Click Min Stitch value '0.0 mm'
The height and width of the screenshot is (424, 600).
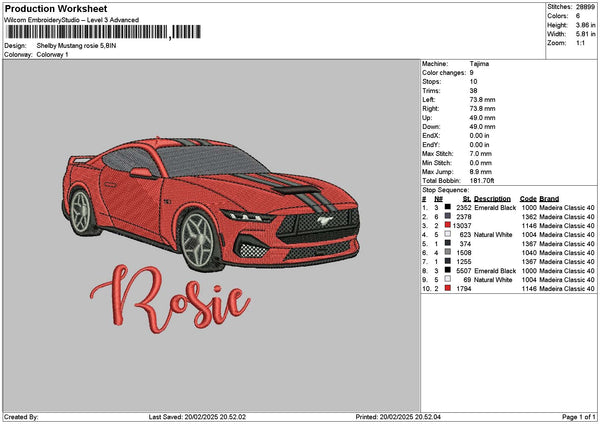click(x=481, y=163)
